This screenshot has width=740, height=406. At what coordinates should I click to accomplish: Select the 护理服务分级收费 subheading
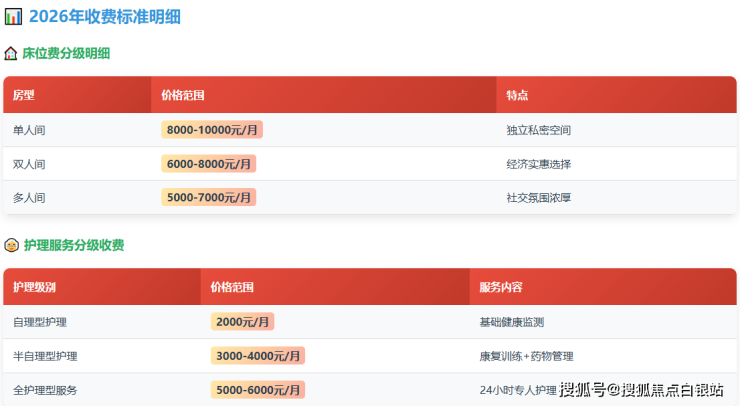pos(74,245)
